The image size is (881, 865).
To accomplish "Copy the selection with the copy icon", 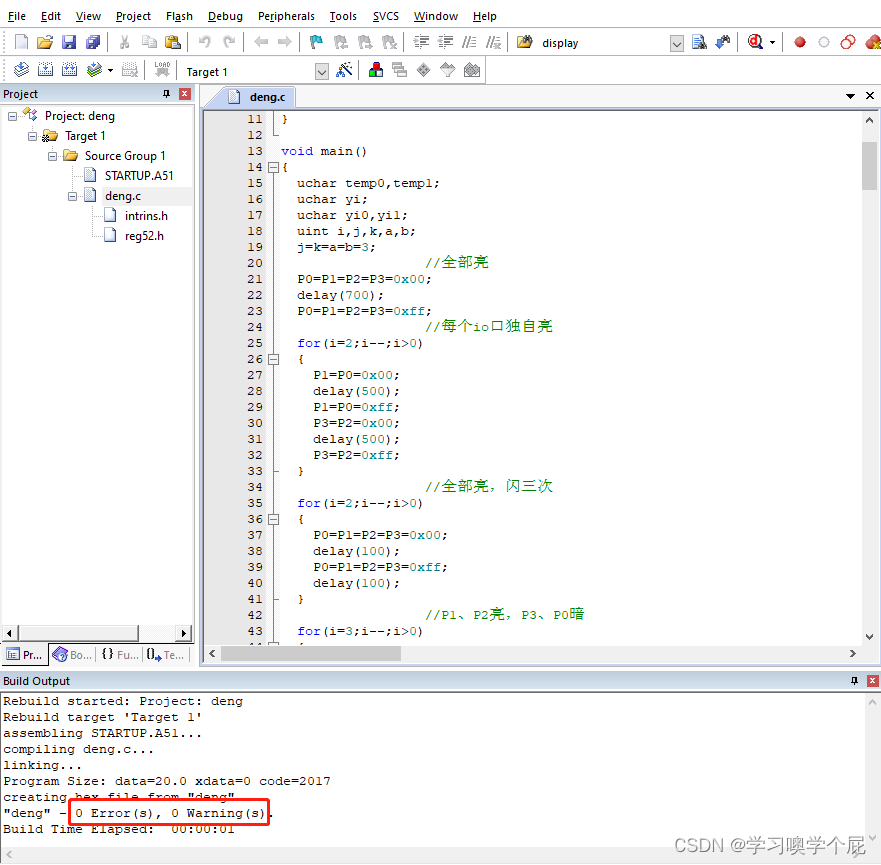I will pyautogui.click(x=149, y=42).
